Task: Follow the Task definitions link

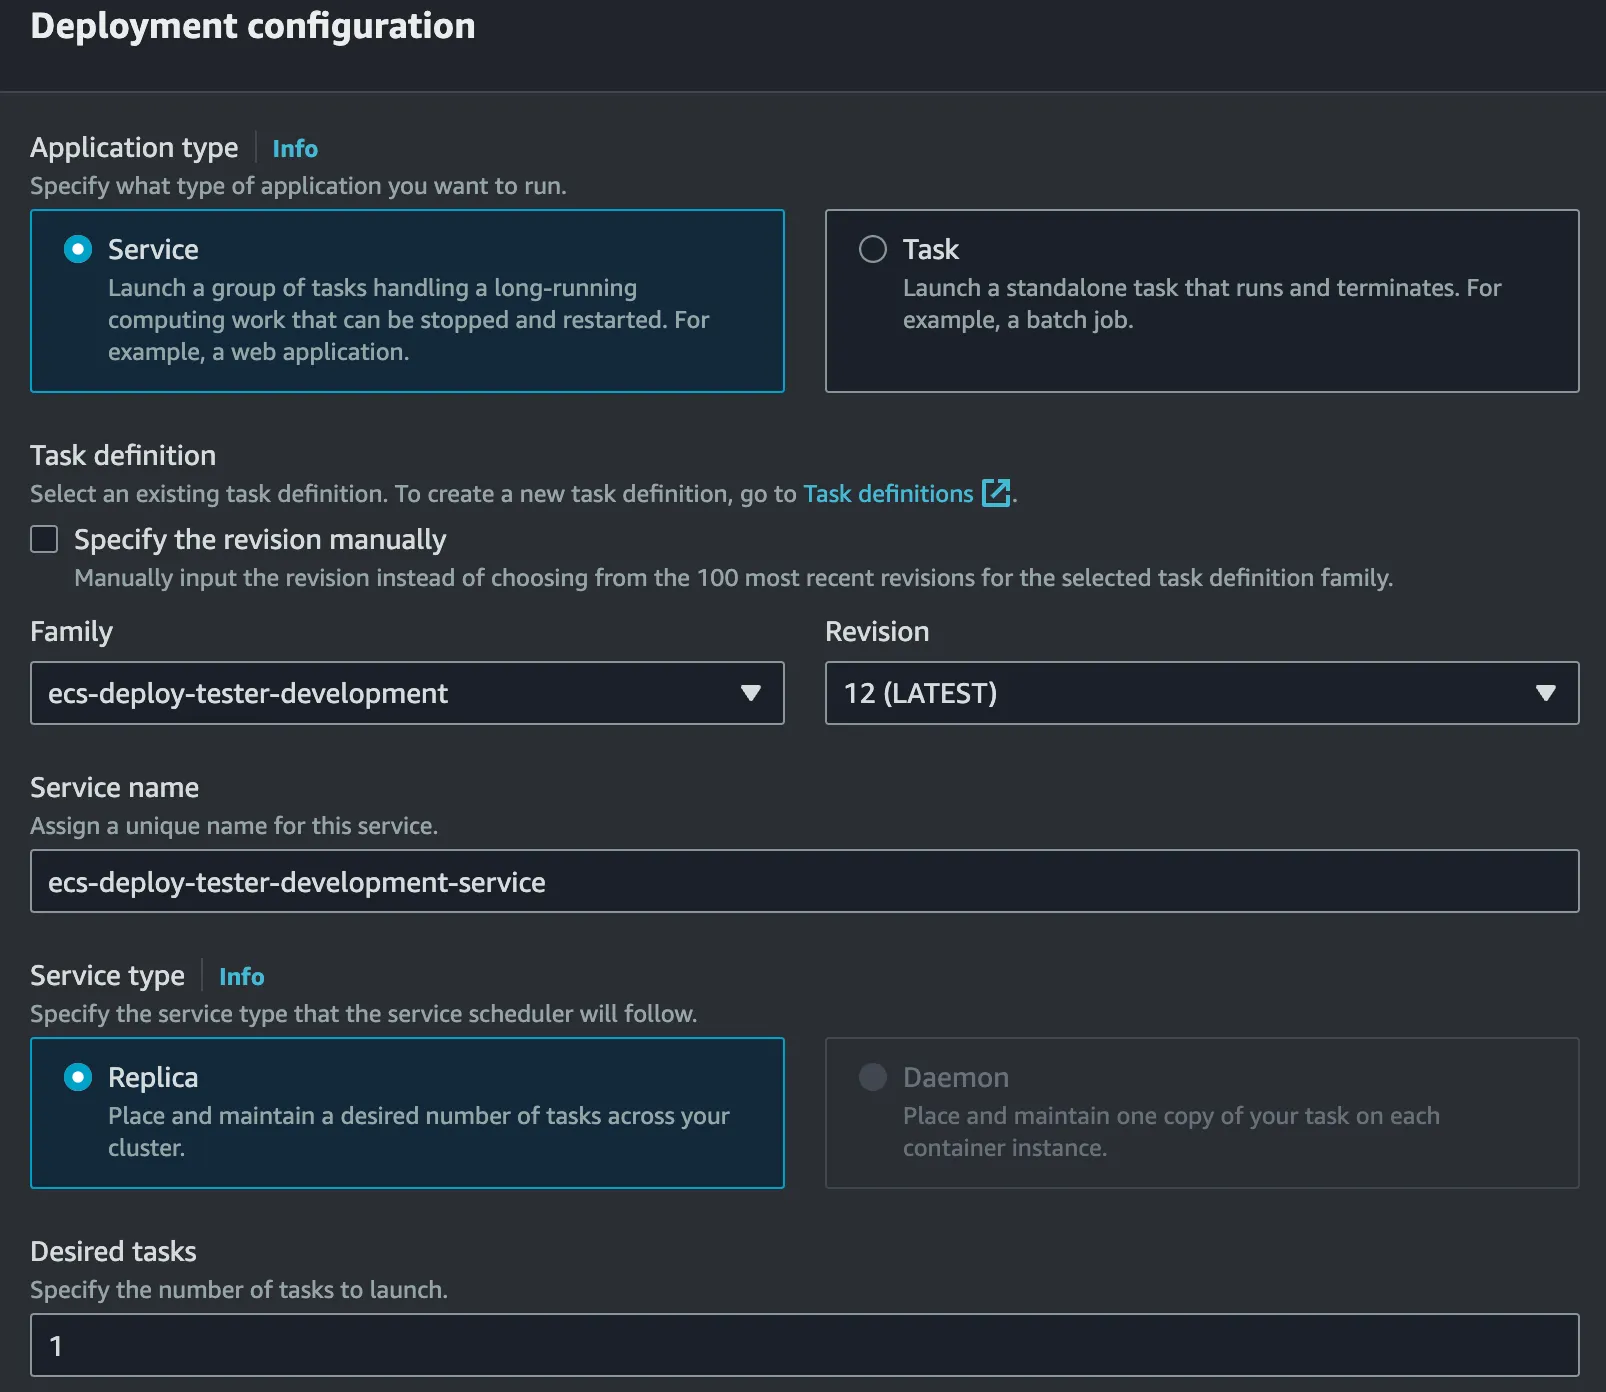Action: 888,494
